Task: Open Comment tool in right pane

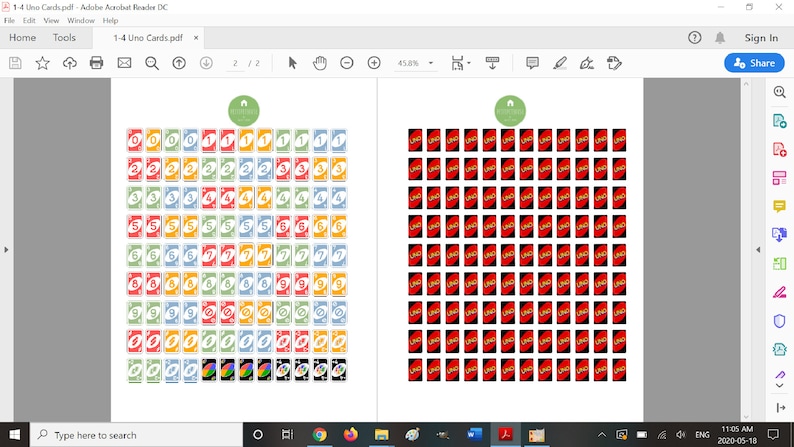Action: (779, 206)
